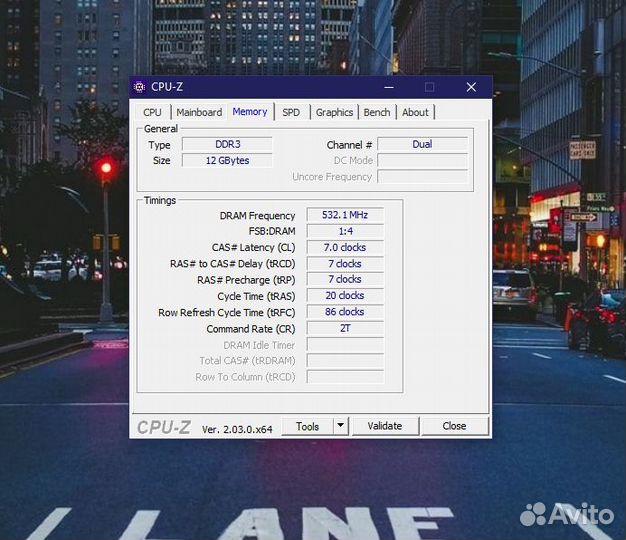
Task: Click the Ver. 2.03.0.x64 version text
Action: point(237,429)
